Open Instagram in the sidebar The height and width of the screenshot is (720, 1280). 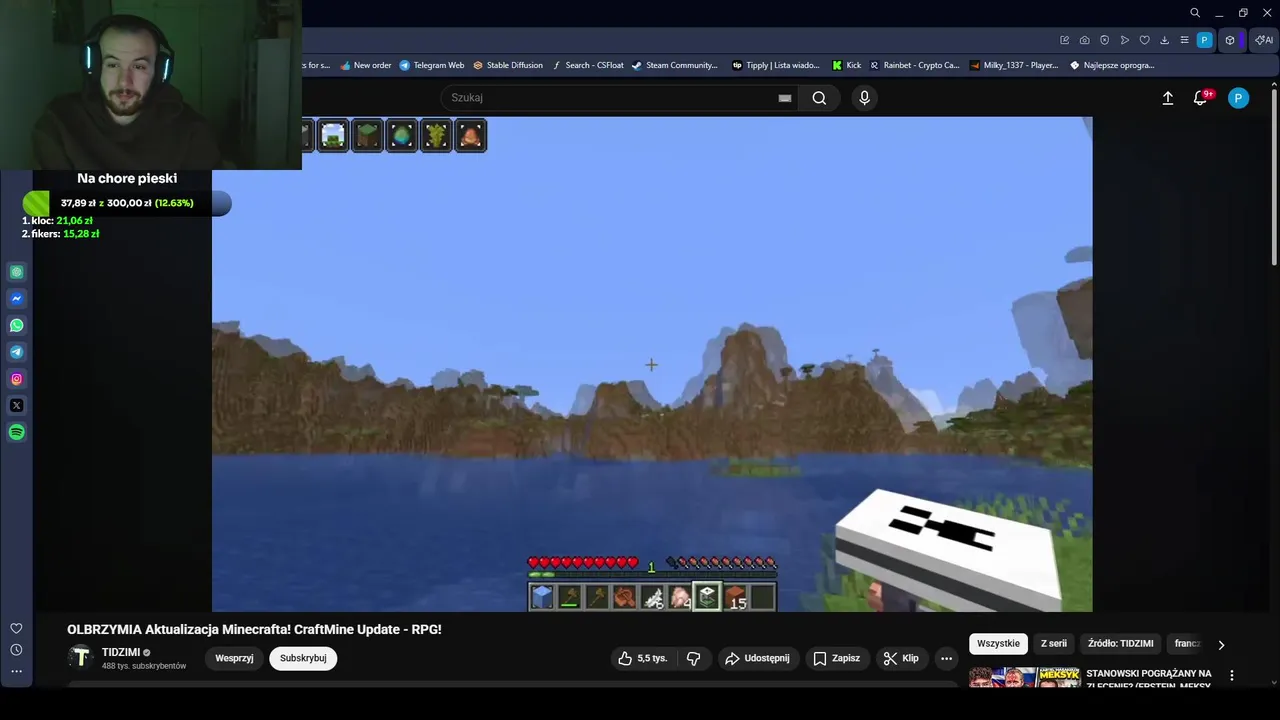tap(17, 379)
